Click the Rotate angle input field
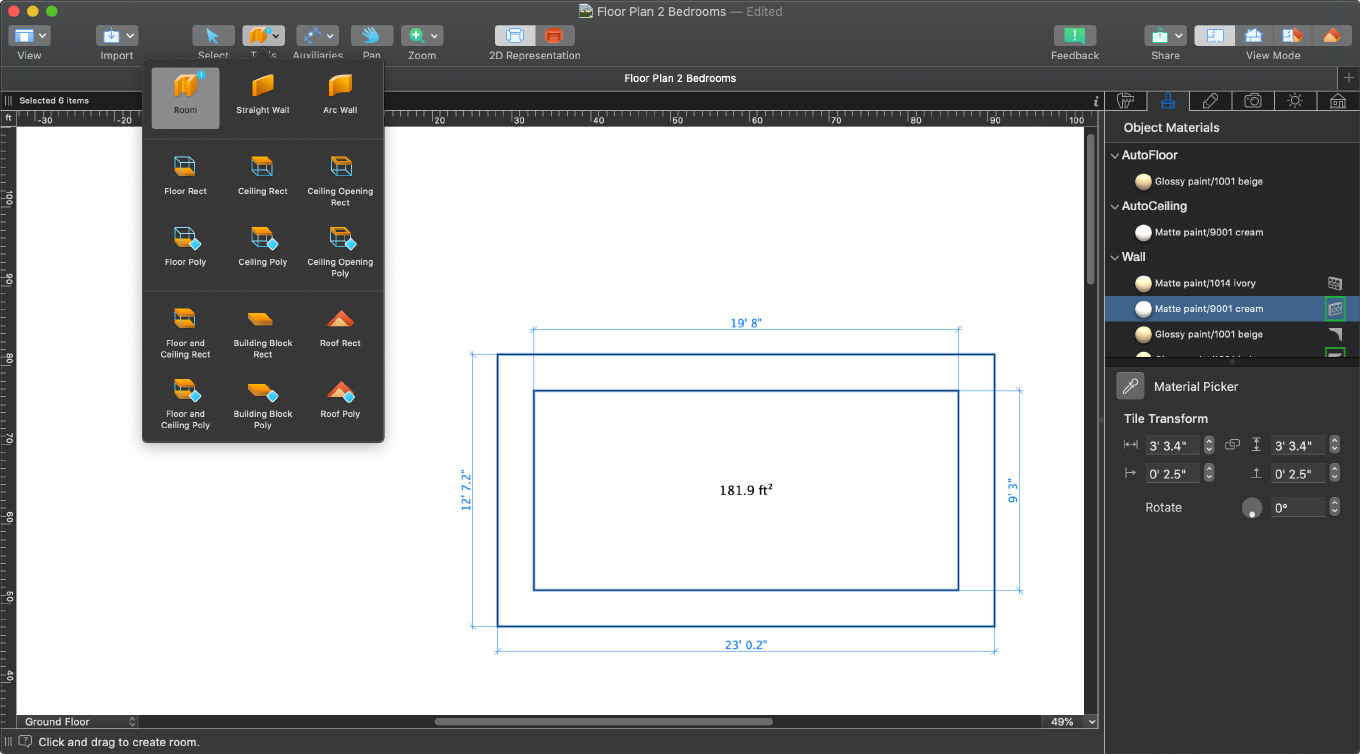Viewport: 1360px width, 754px height. coord(1298,507)
